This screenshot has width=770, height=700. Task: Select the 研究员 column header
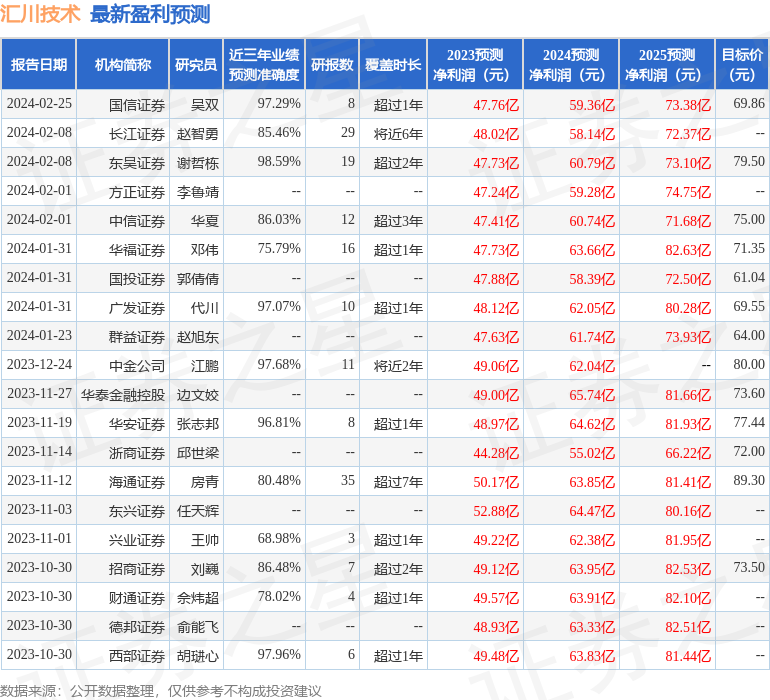coord(196,64)
